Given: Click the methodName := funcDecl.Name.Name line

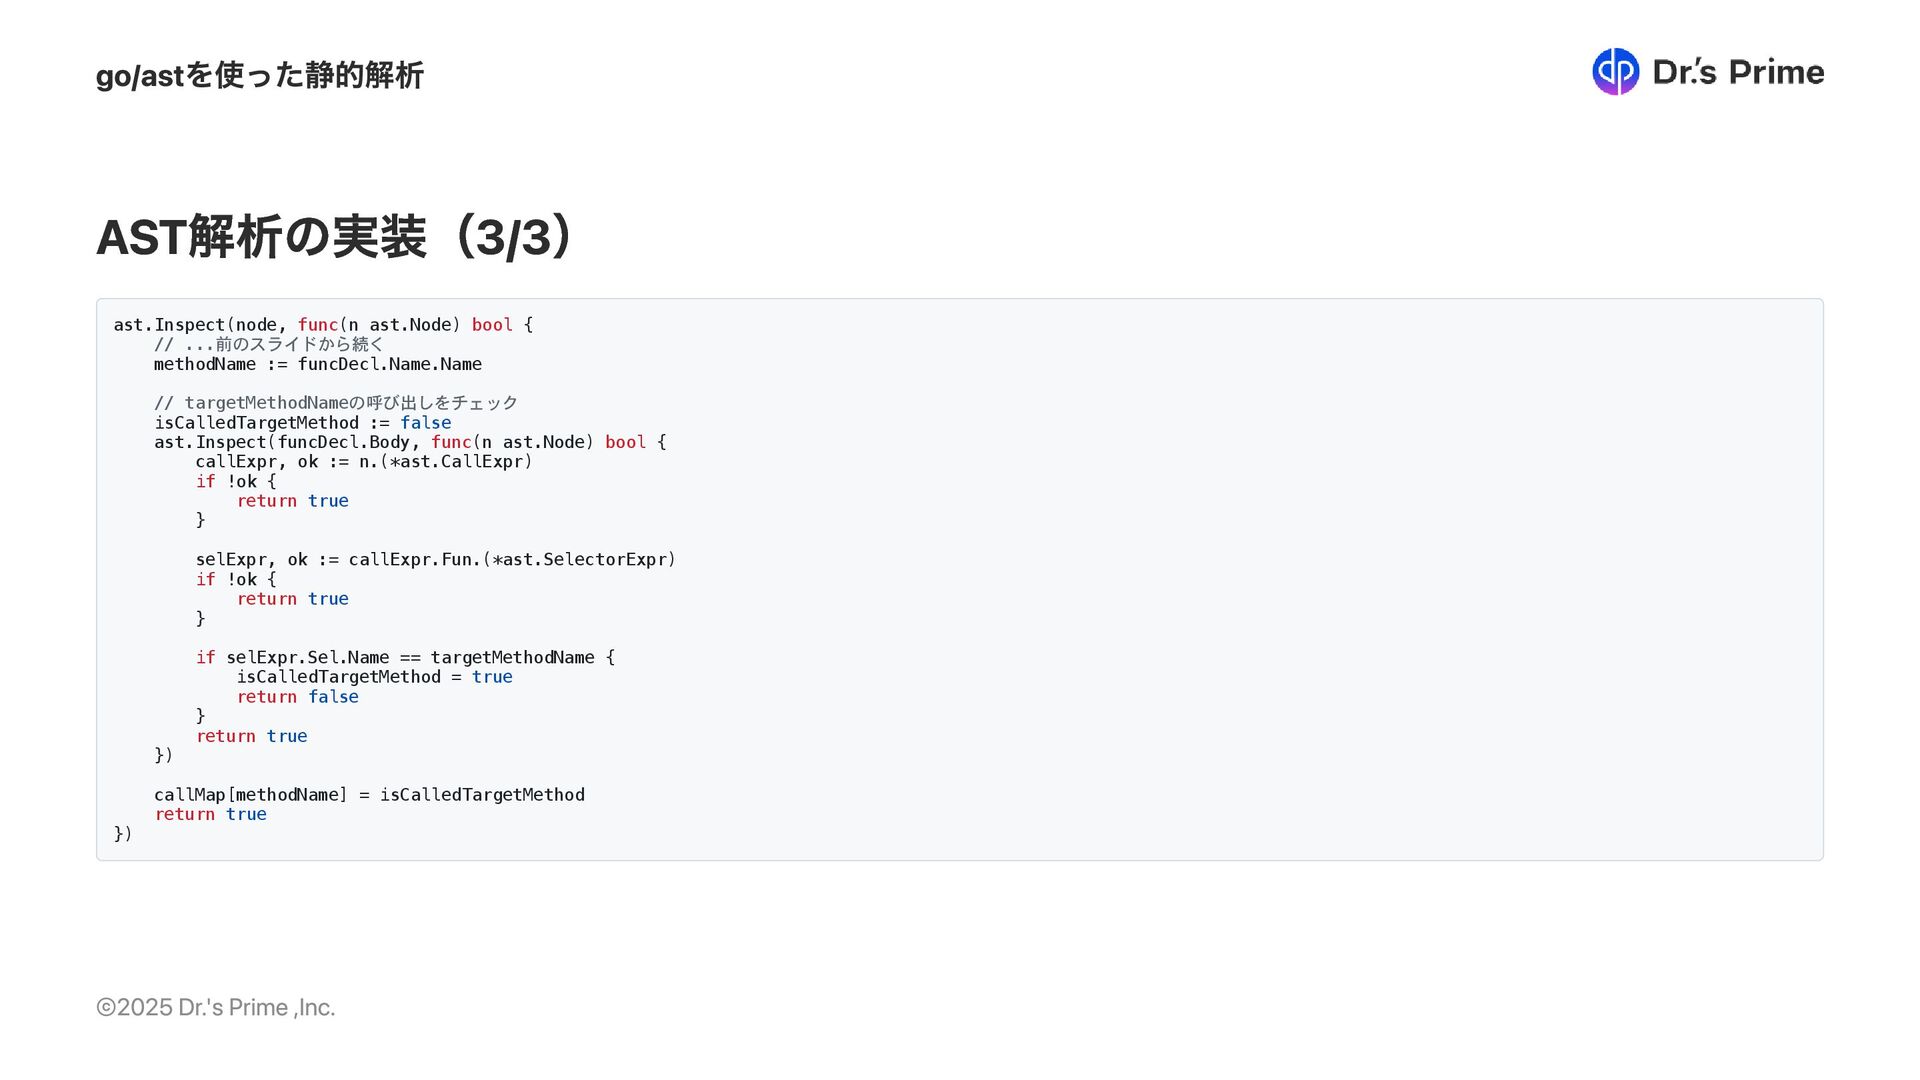Looking at the screenshot, I should tap(318, 364).
